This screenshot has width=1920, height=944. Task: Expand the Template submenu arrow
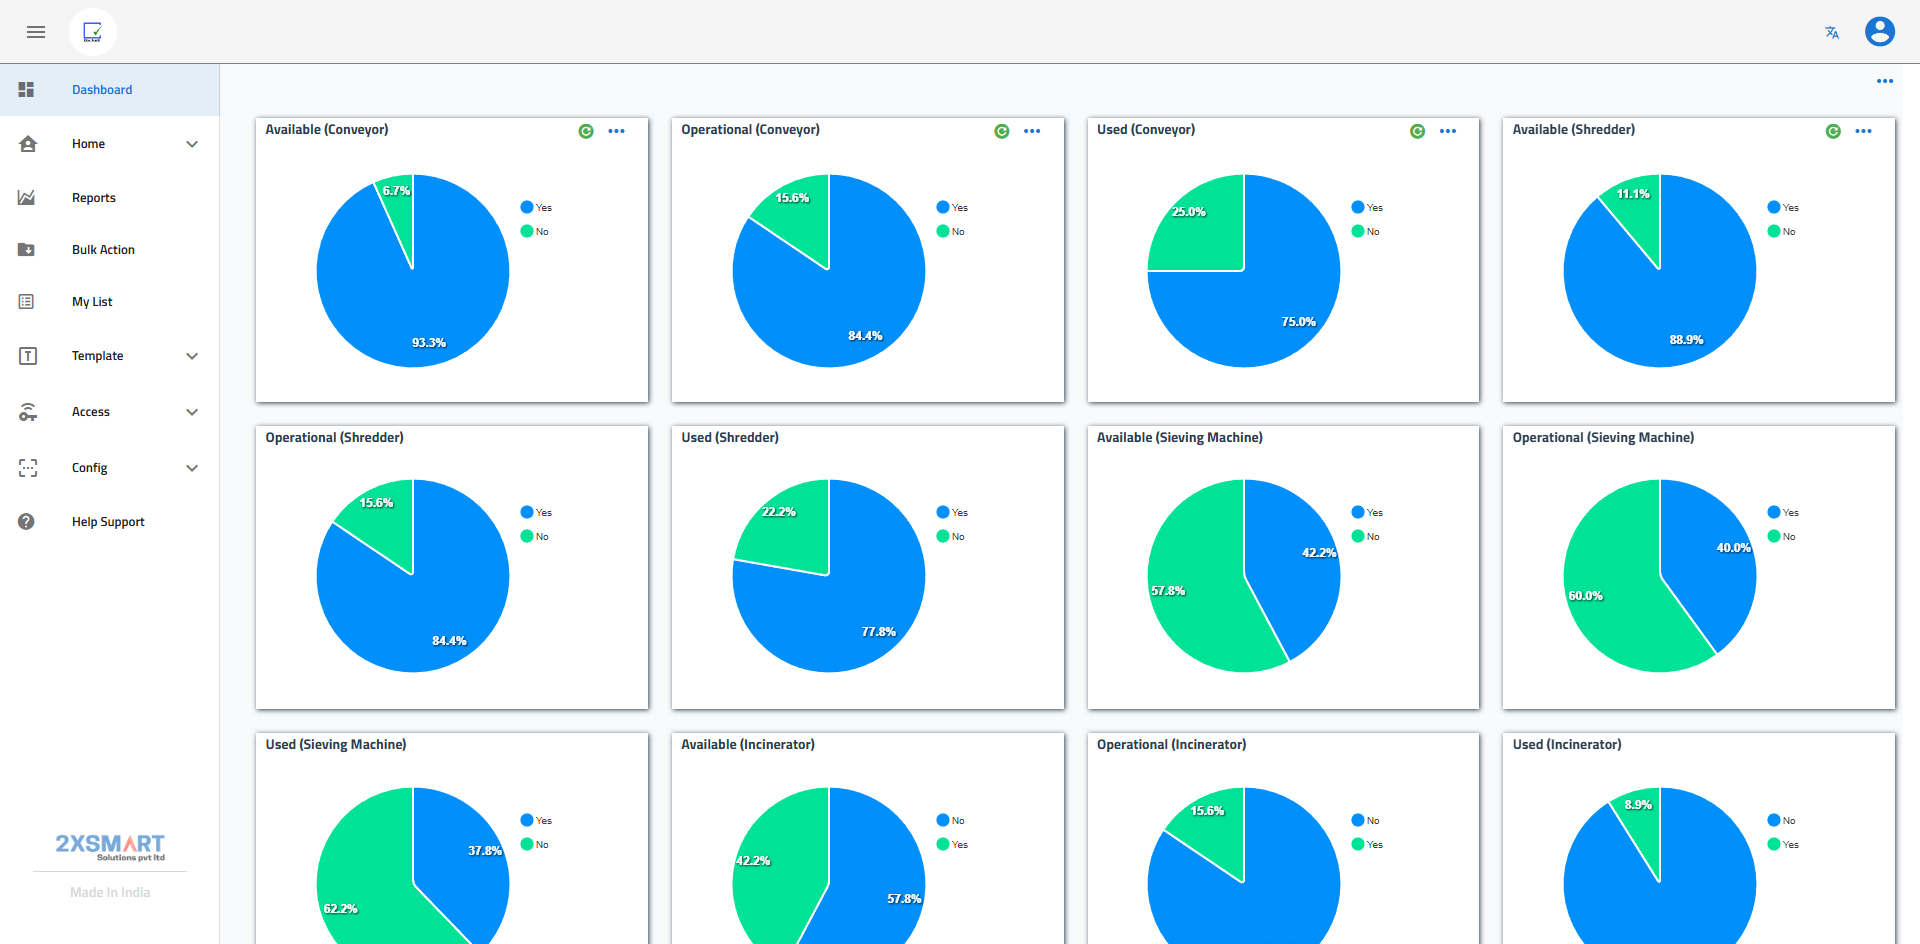coord(192,356)
